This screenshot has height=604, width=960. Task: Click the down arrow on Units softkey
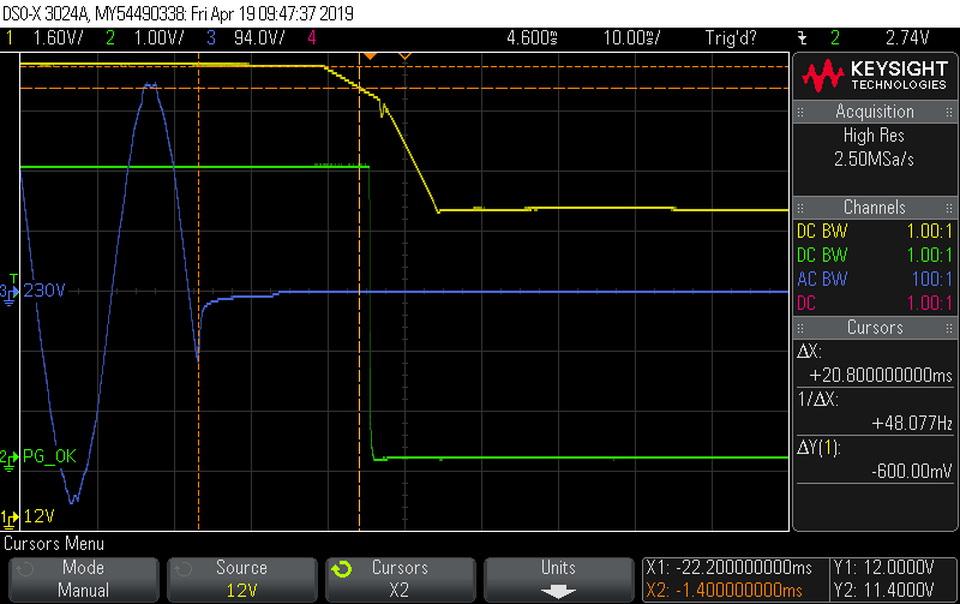pos(558,592)
